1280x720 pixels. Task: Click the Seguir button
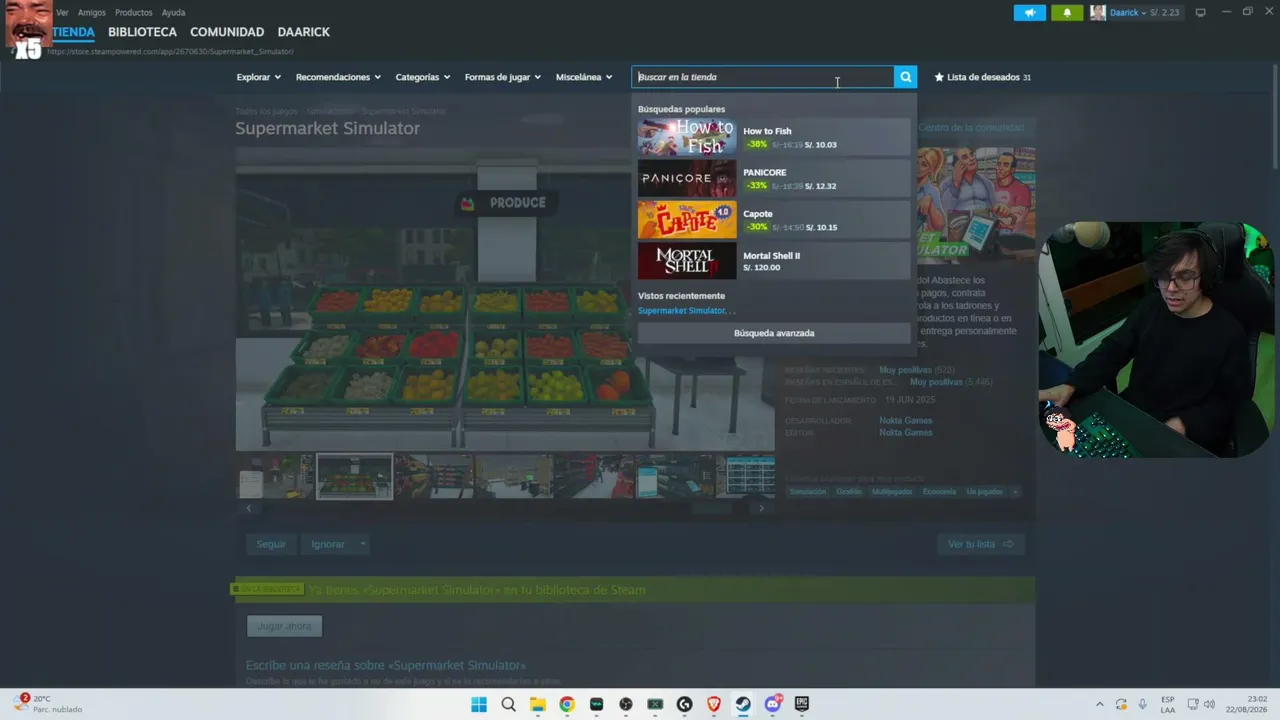271,544
